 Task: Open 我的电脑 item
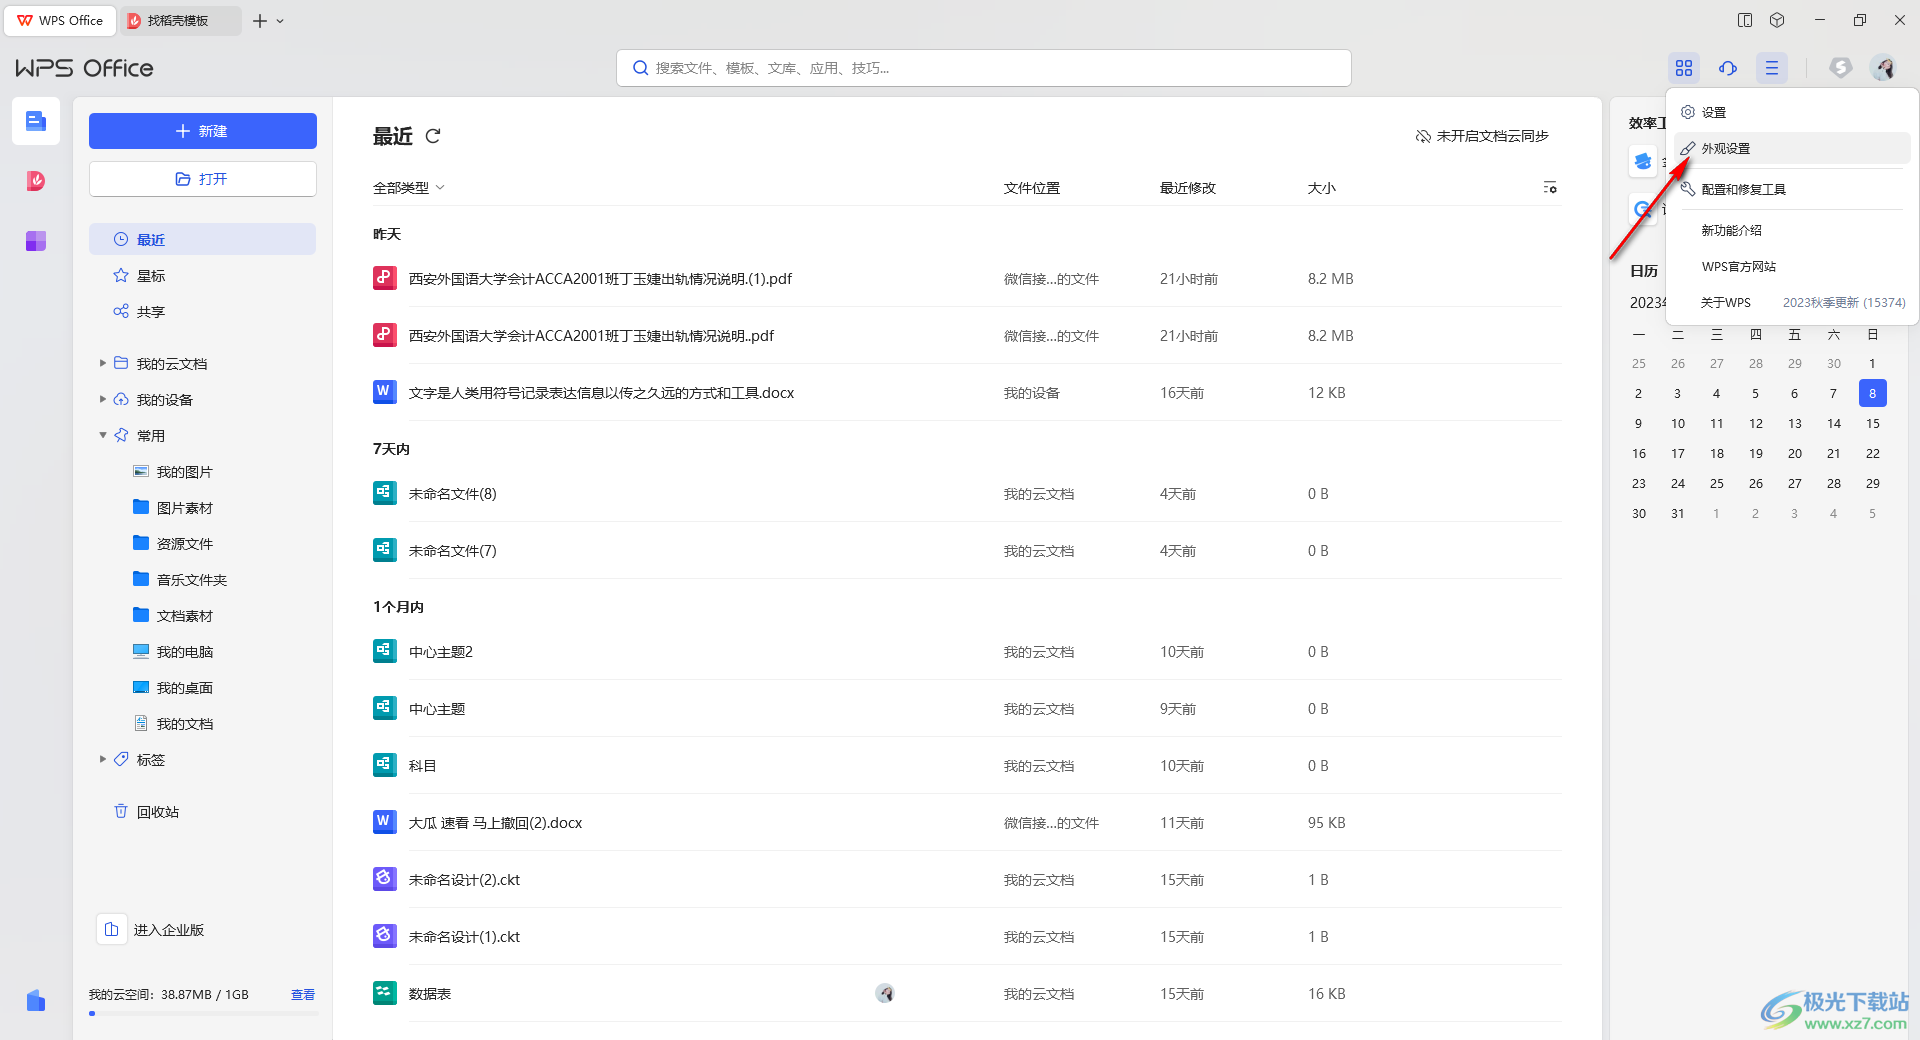(x=173, y=652)
